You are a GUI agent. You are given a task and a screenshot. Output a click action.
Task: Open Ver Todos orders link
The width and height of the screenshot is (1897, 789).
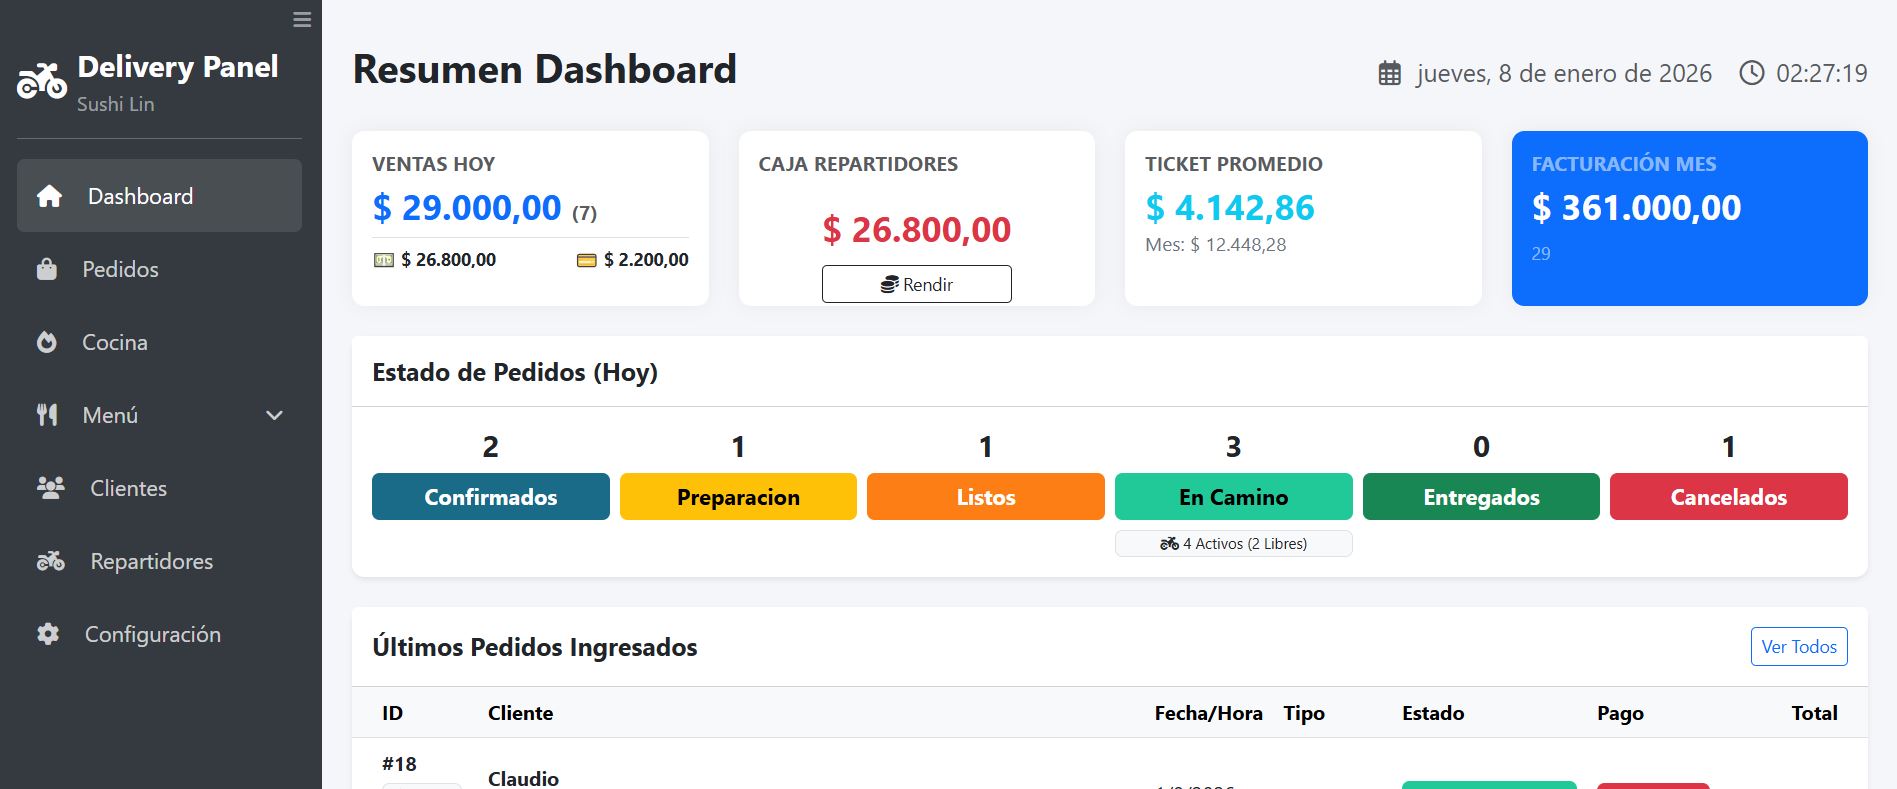[1798, 646]
